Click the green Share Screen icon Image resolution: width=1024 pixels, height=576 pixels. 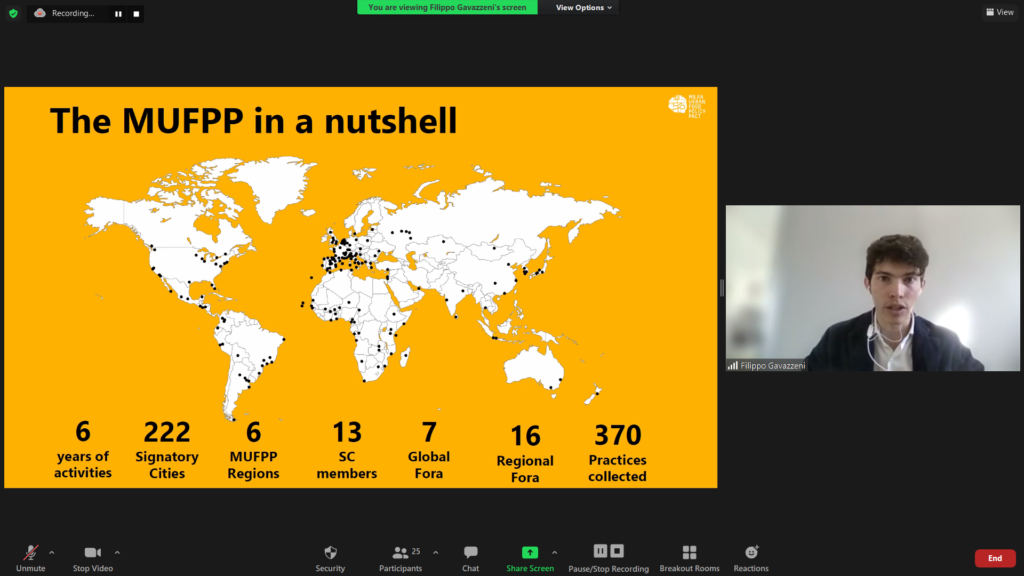530,552
